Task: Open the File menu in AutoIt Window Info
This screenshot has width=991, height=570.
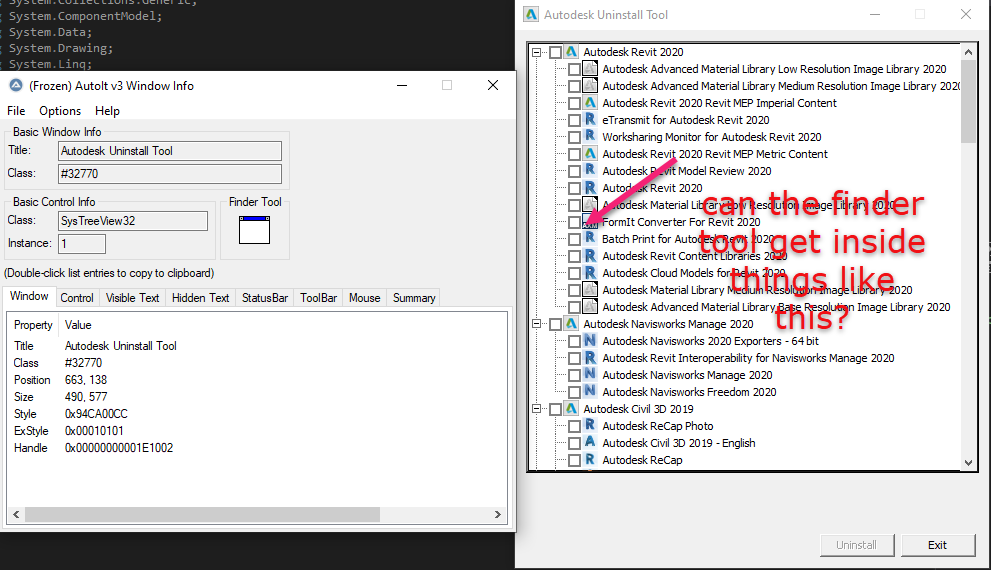Action: click(16, 111)
